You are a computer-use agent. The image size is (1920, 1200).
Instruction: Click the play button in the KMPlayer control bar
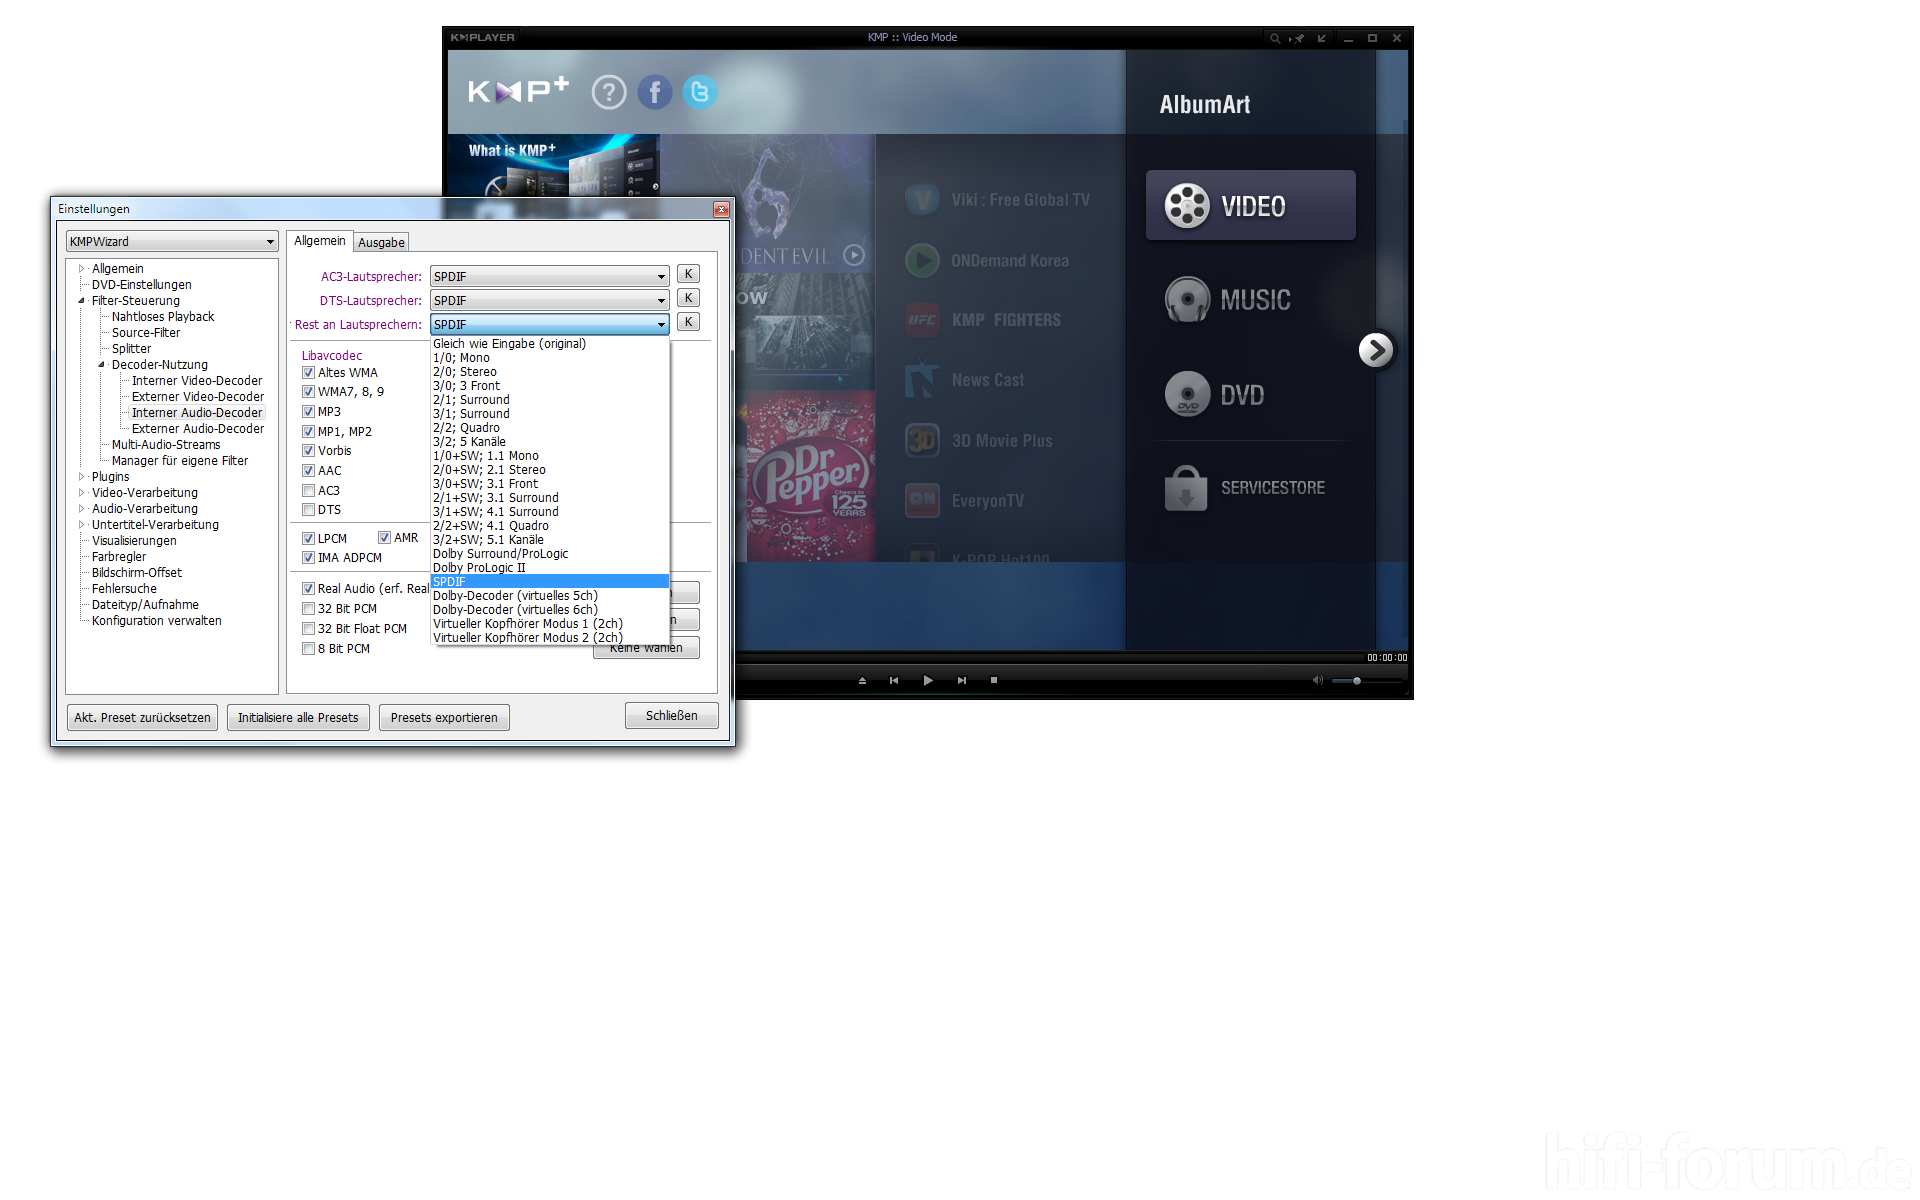[928, 680]
